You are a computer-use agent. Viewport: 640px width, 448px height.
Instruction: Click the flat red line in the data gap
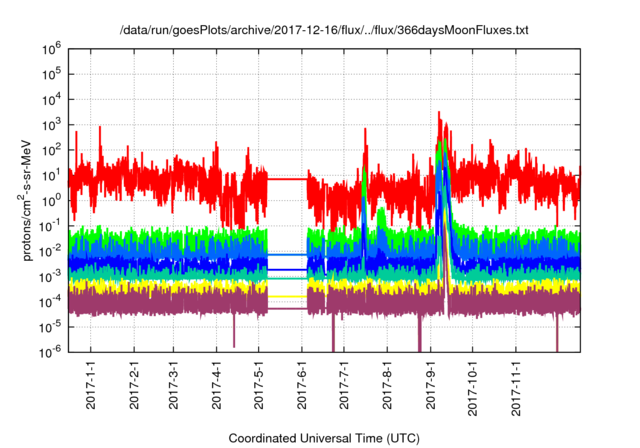click(x=286, y=179)
